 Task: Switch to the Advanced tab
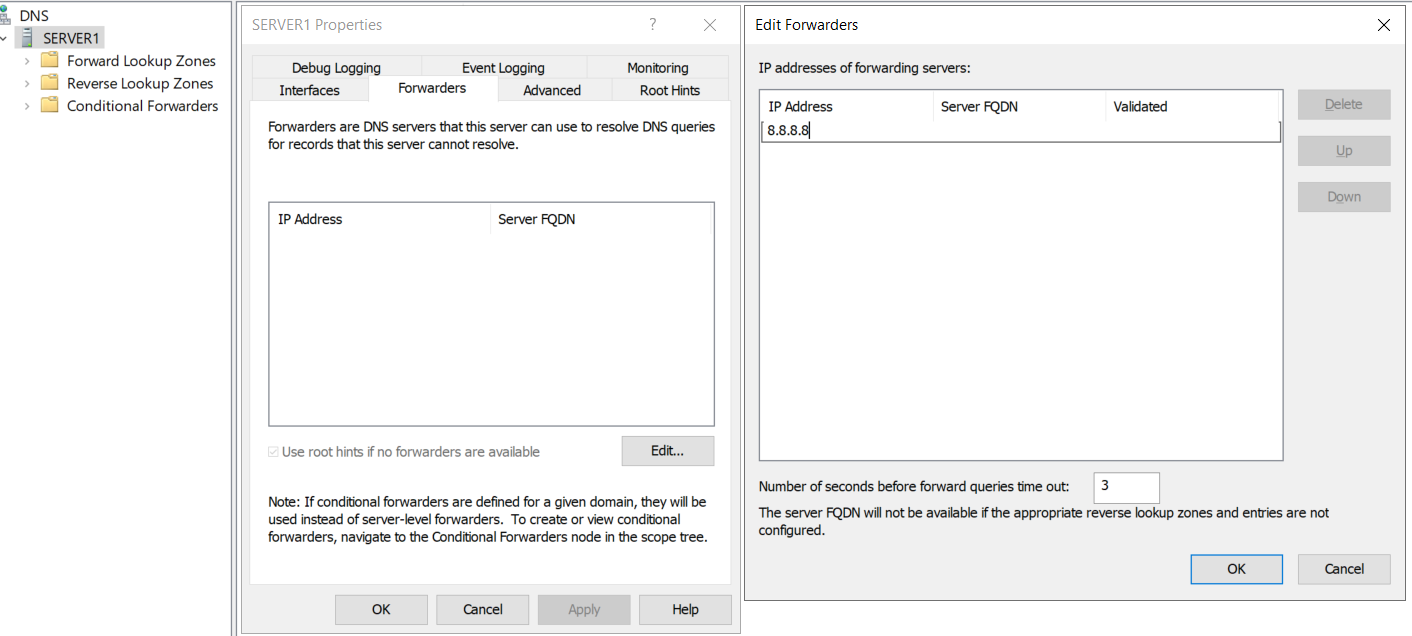pyautogui.click(x=552, y=90)
